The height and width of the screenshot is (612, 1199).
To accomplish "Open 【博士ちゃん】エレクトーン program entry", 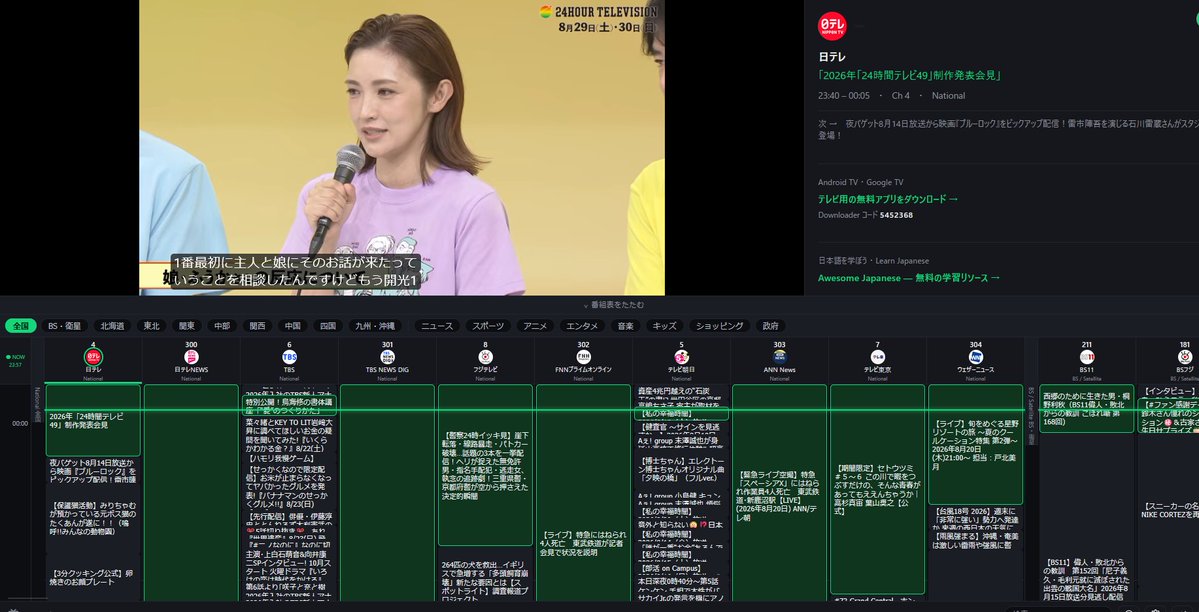I will pos(681,468).
